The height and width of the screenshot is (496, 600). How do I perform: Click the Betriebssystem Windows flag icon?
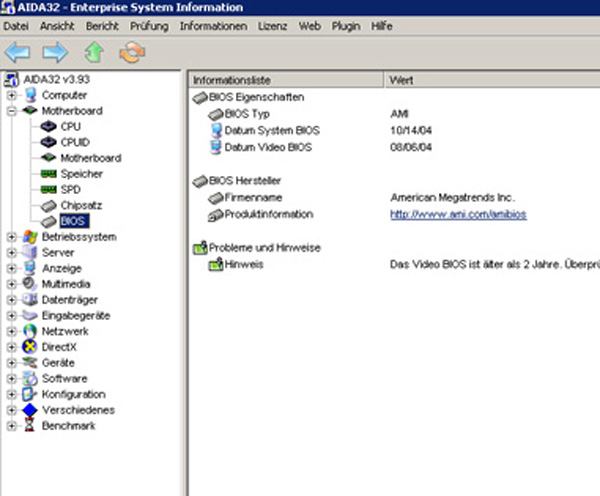click(x=30, y=237)
